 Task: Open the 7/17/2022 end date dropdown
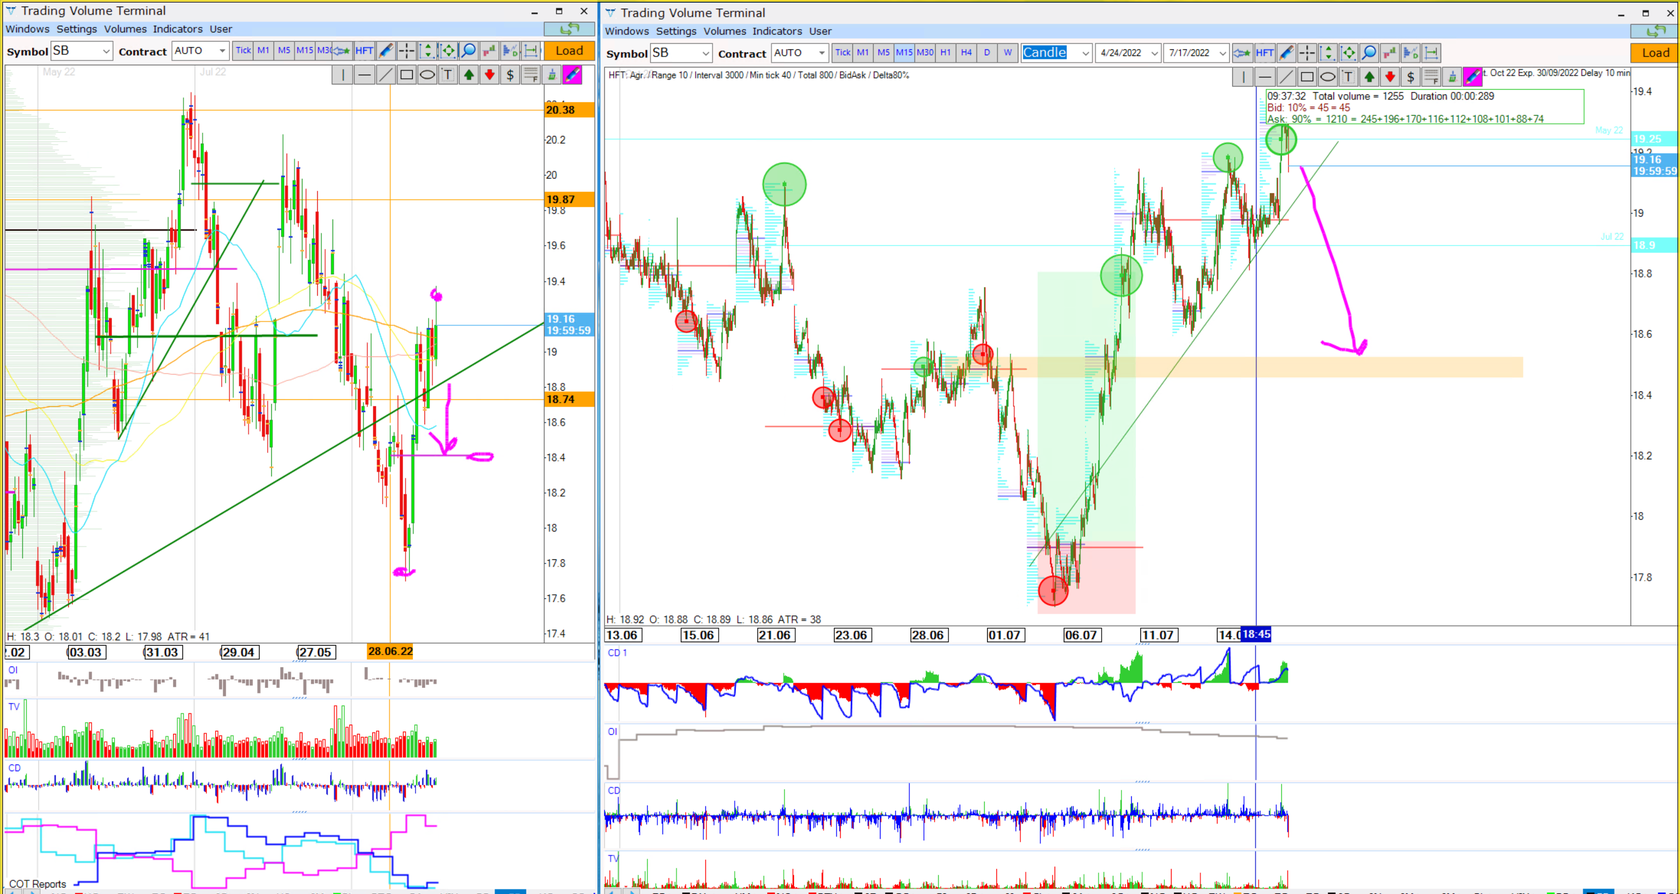(x=1222, y=53)
